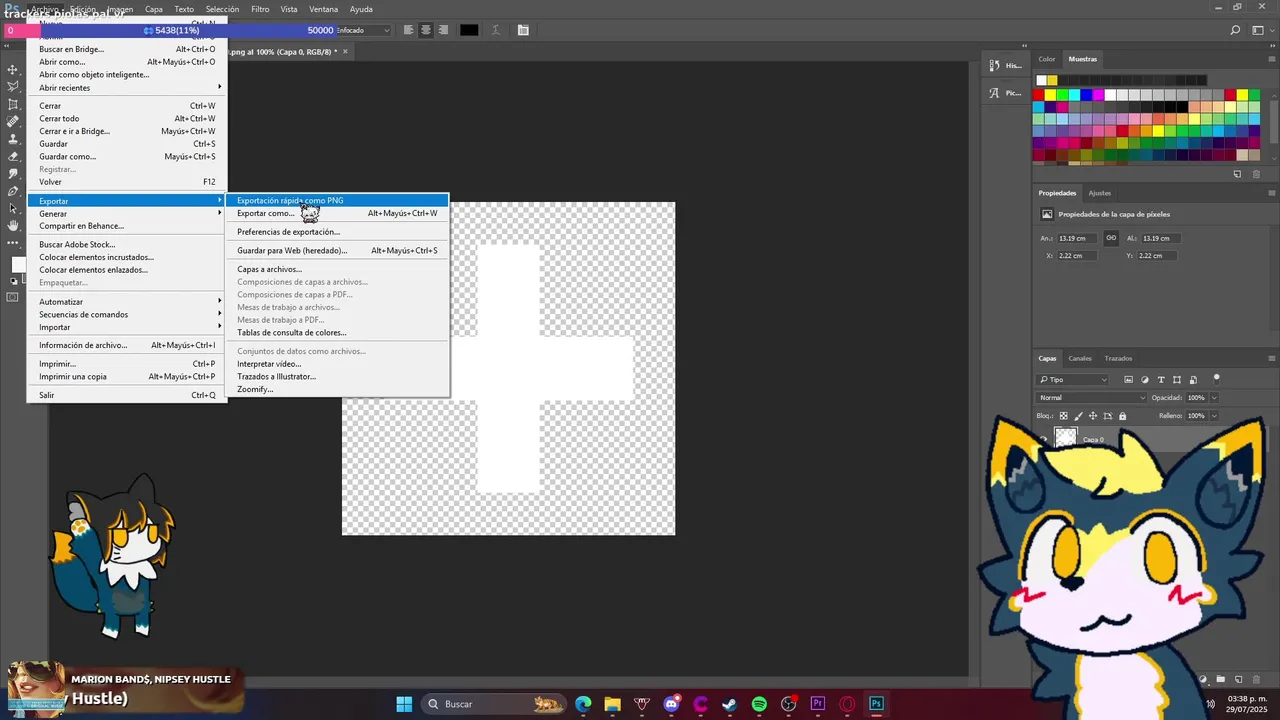1280x720 pixels.
Task: Select the Eraser tool
Action: [13, 156]
